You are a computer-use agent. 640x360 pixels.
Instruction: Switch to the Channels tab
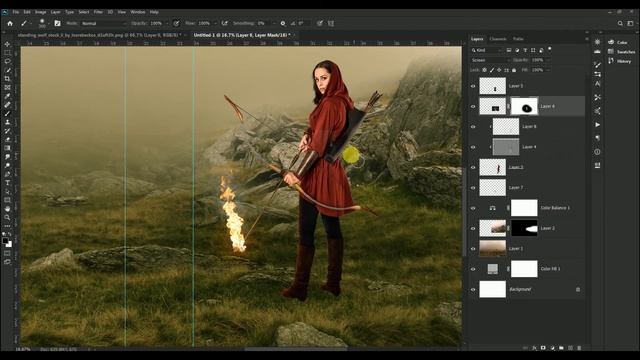pyautogui.click(x=498, y=39)
